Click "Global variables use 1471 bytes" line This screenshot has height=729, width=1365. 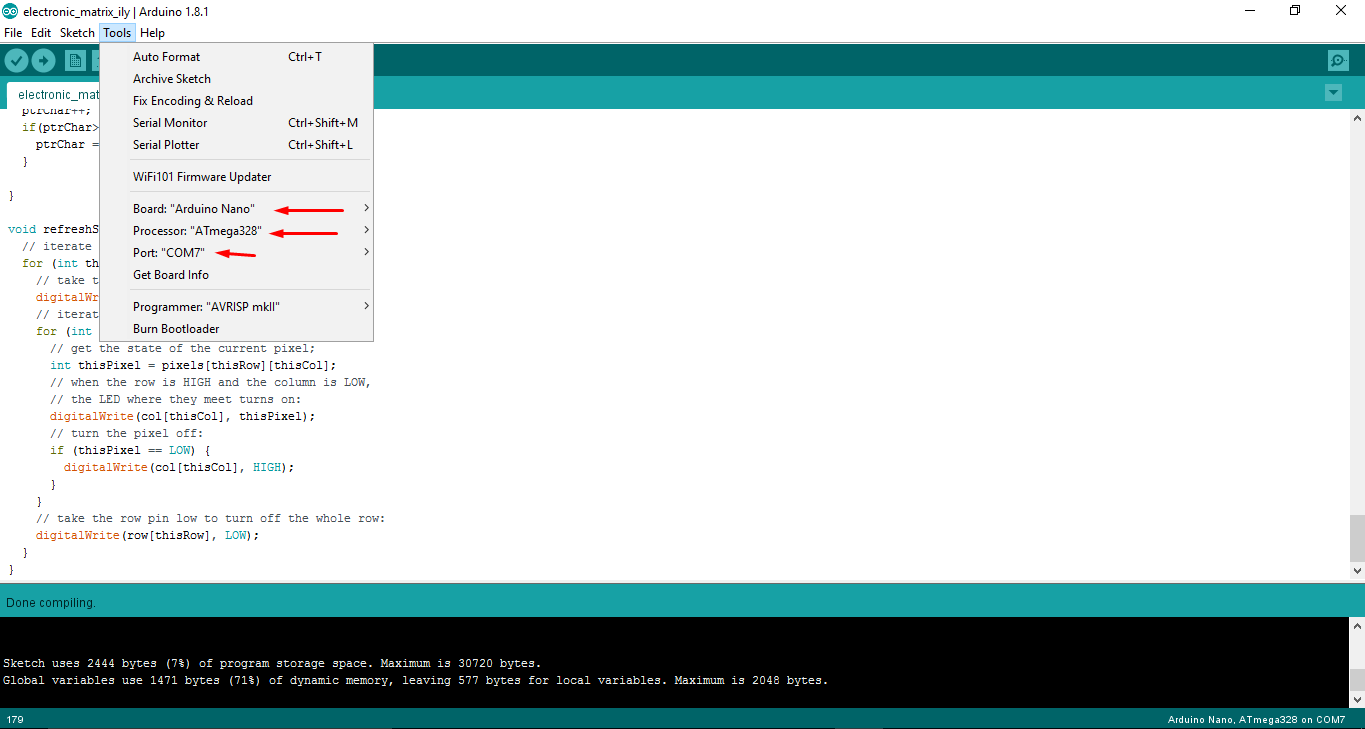415,680
